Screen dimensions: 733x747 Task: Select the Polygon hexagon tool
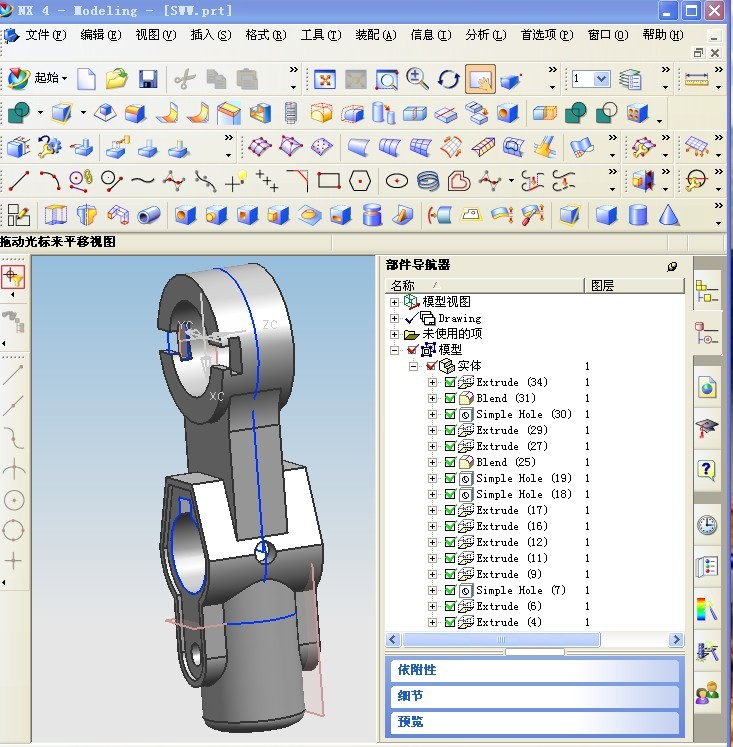pos(360,181)
